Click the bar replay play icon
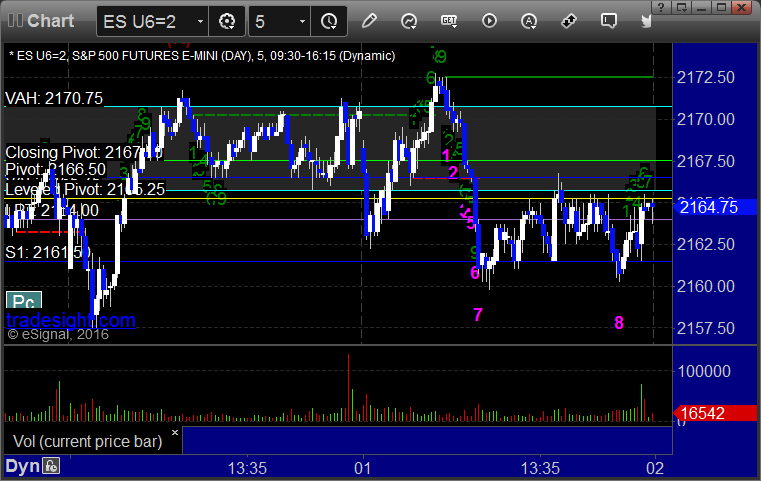 (x=489, y=21)
